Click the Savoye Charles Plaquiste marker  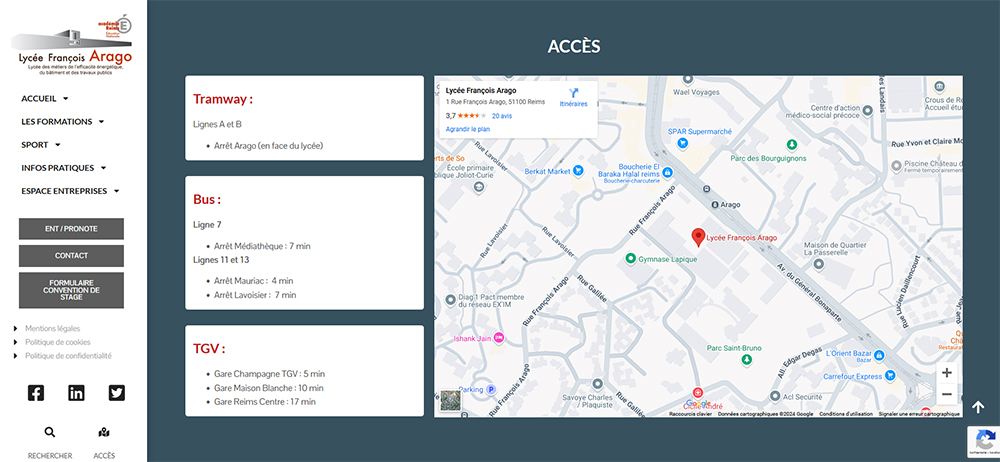[598, 384]
